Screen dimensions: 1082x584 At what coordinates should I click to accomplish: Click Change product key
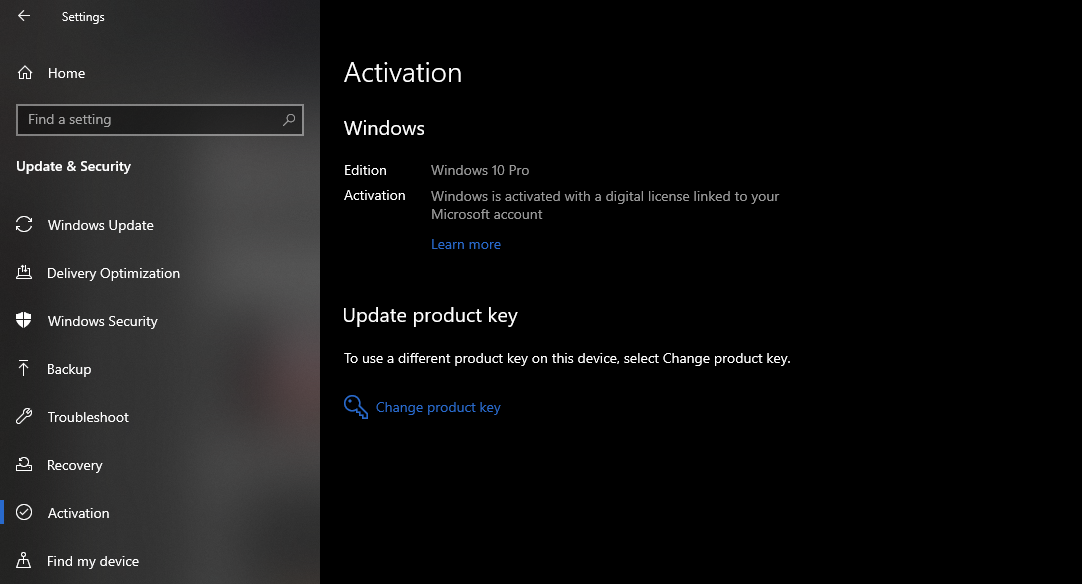[x=438, y=407]
